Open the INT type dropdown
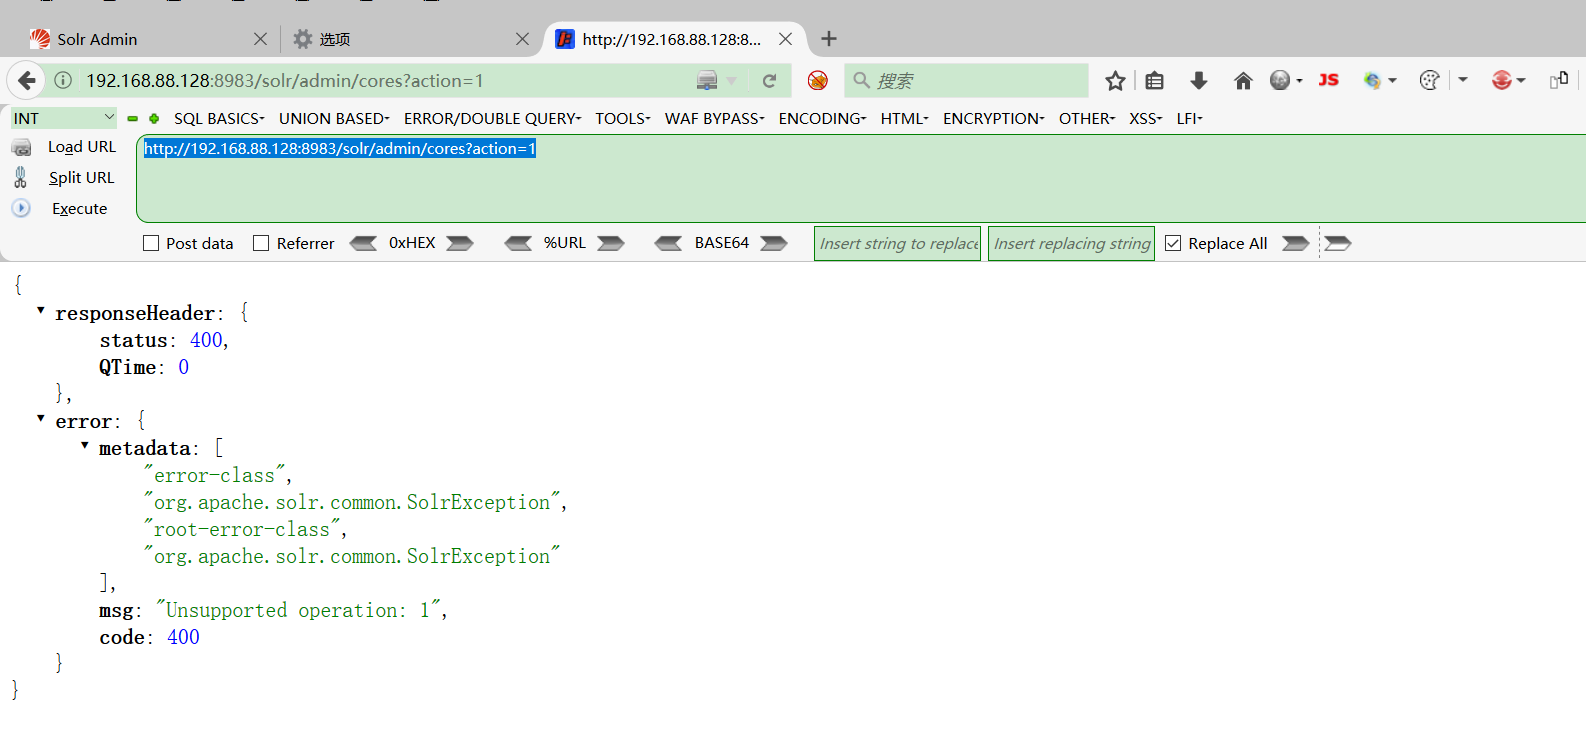The image size is (1586, 749). click(64, 118)
